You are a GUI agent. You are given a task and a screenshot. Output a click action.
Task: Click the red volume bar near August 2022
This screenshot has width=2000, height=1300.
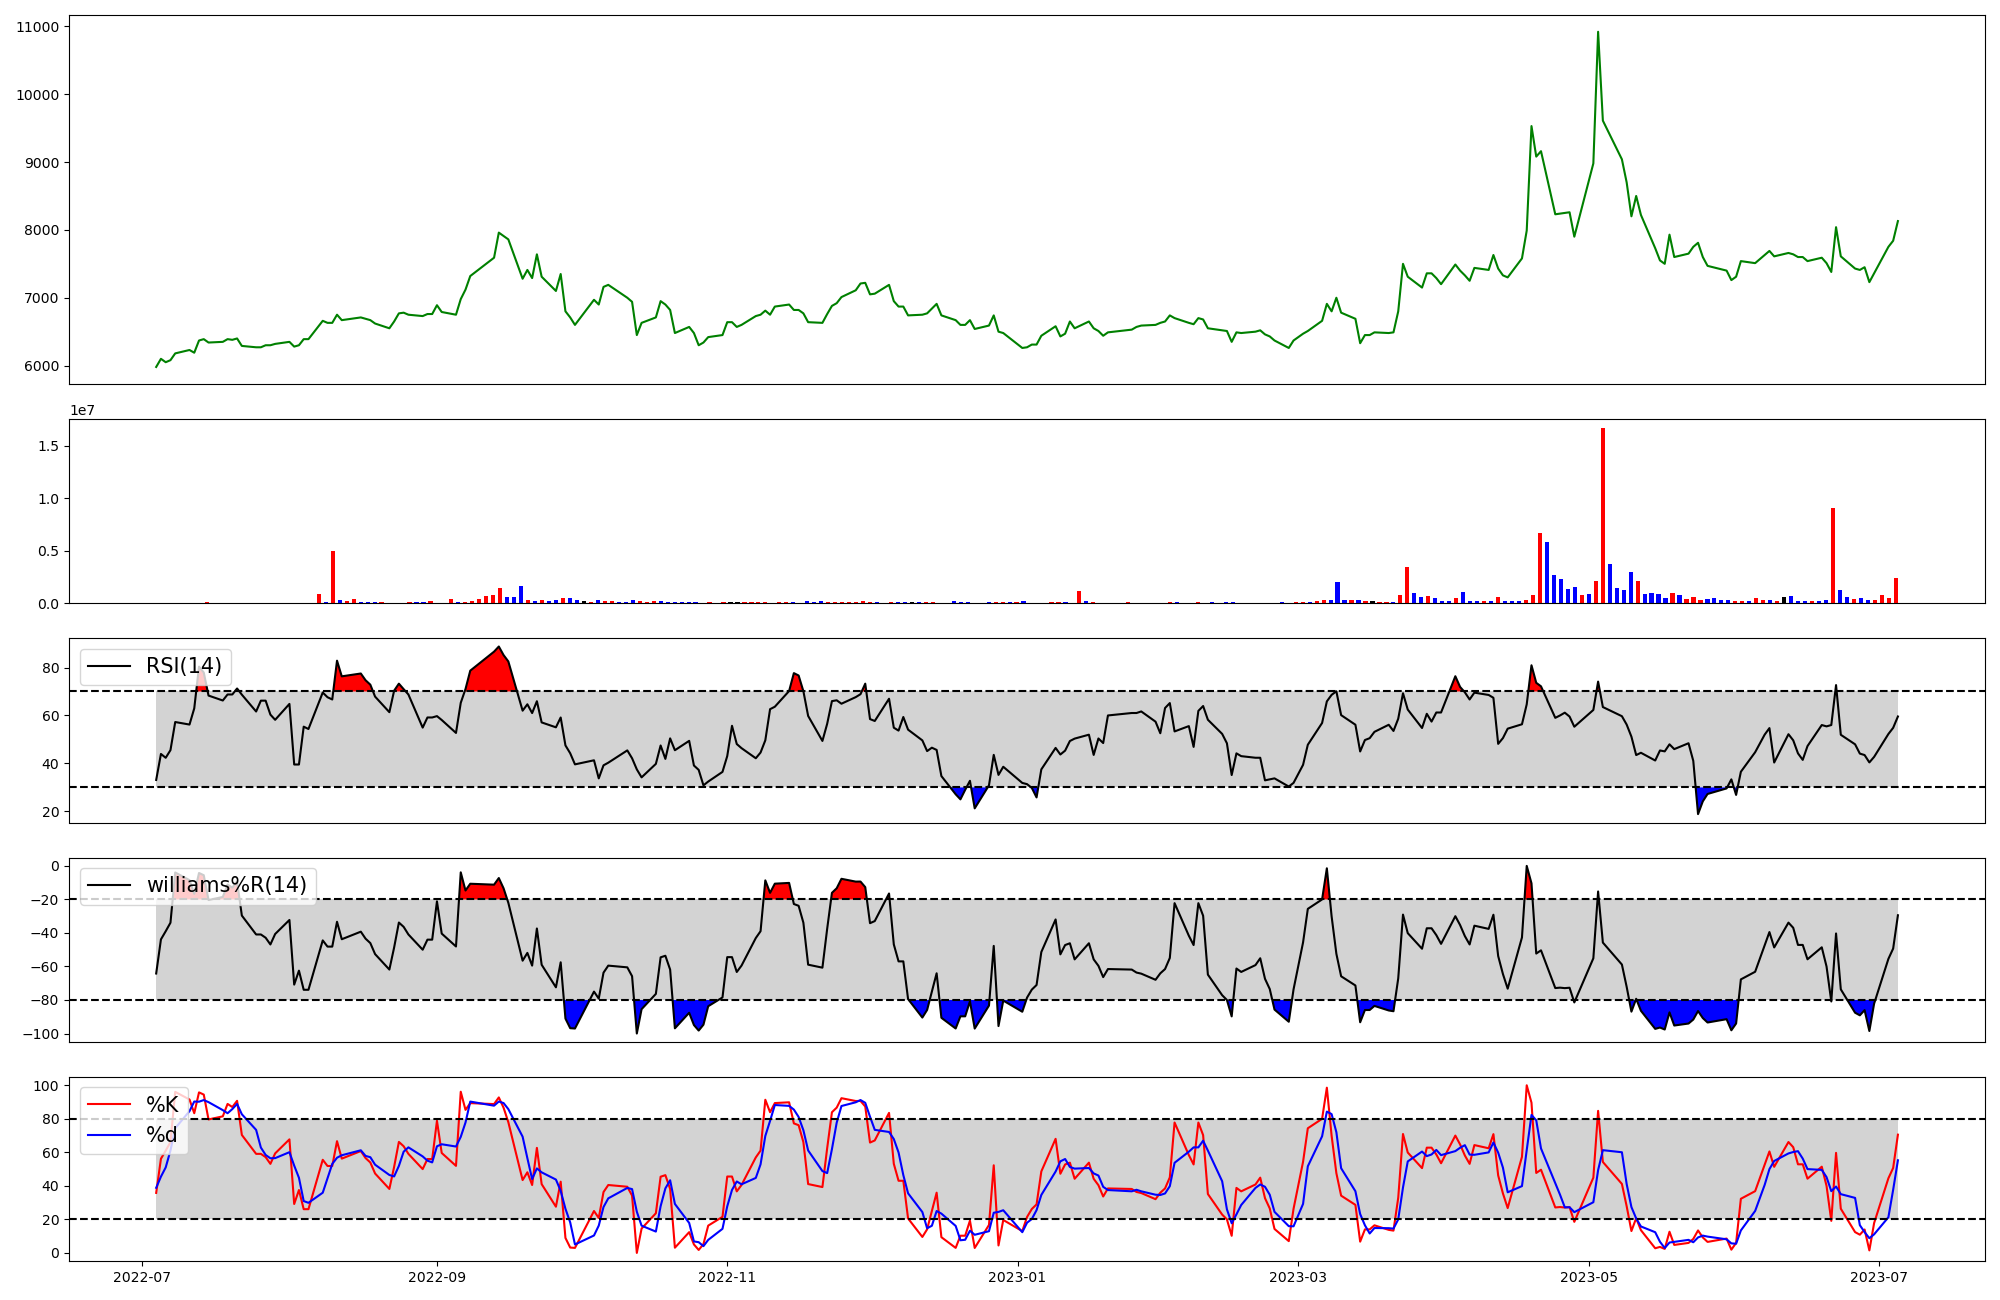point(333,577)
